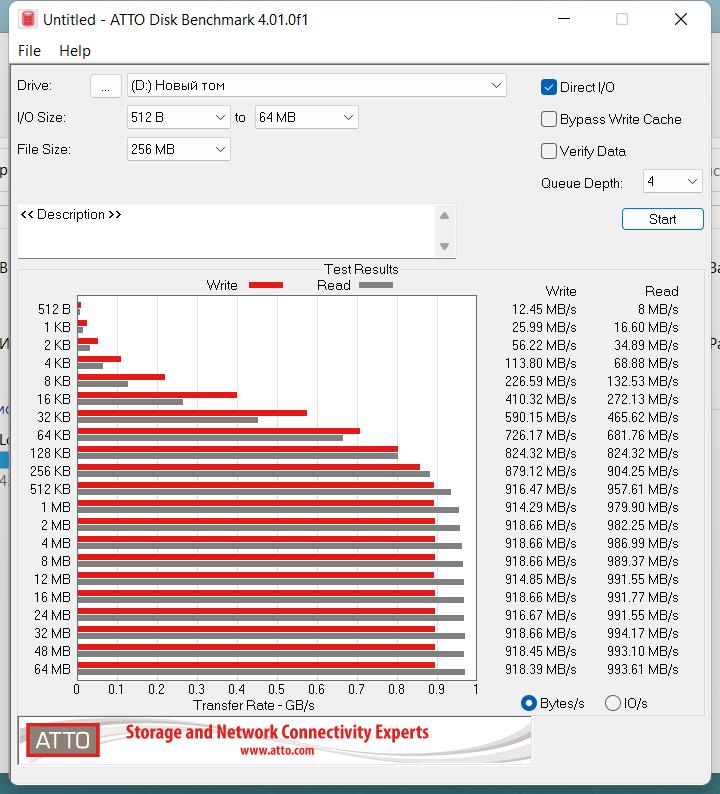Screen dimensions: 720x794
Task: Click the 128 KB chart row label
Action: [x=51, y=453]
